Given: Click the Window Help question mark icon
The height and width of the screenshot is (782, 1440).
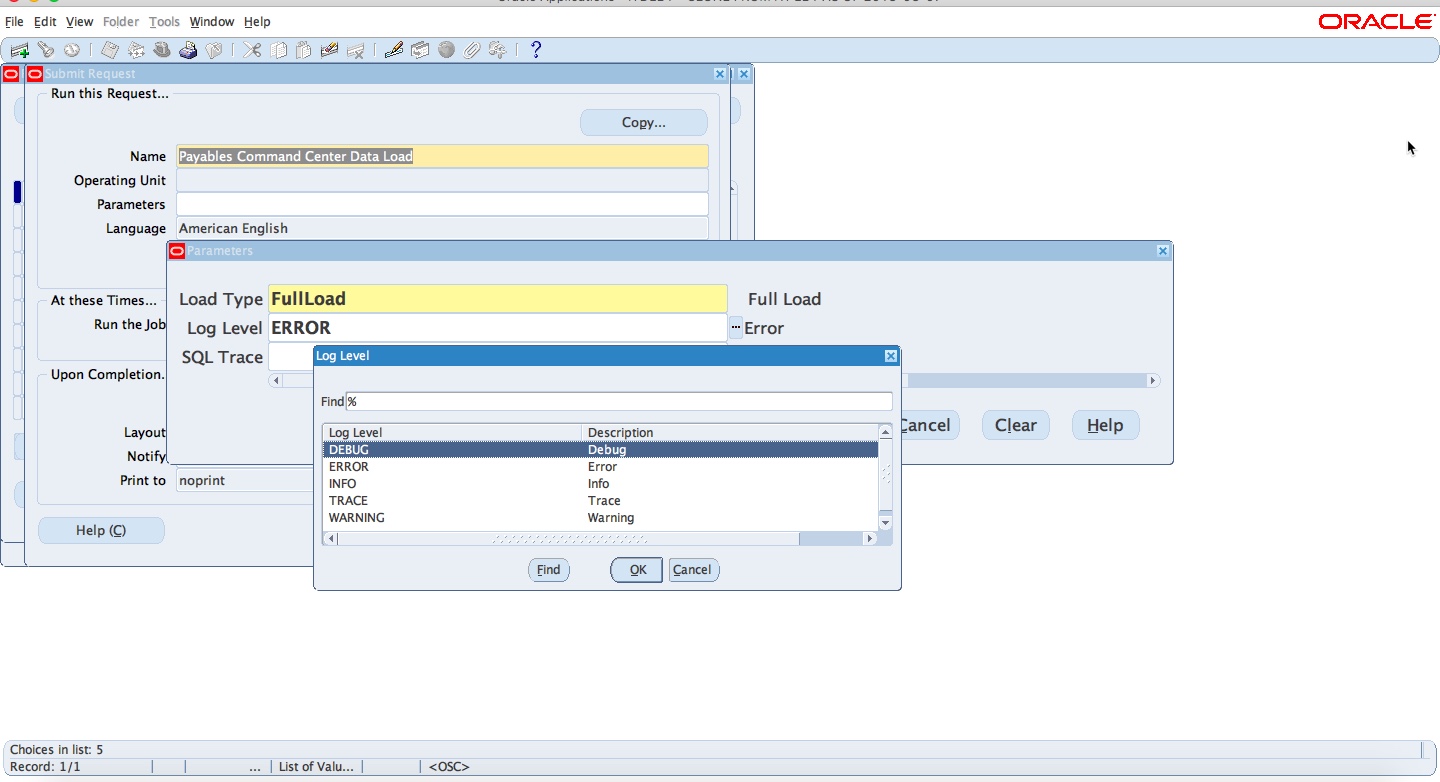Looking at the screenshot, I should (x=536, y=50).
